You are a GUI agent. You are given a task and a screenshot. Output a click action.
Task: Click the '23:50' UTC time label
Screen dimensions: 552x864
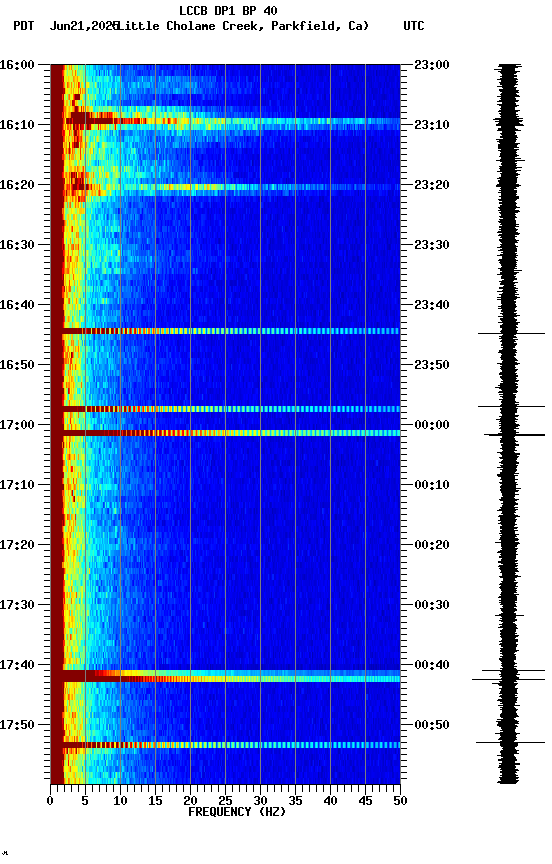point(432,365)
